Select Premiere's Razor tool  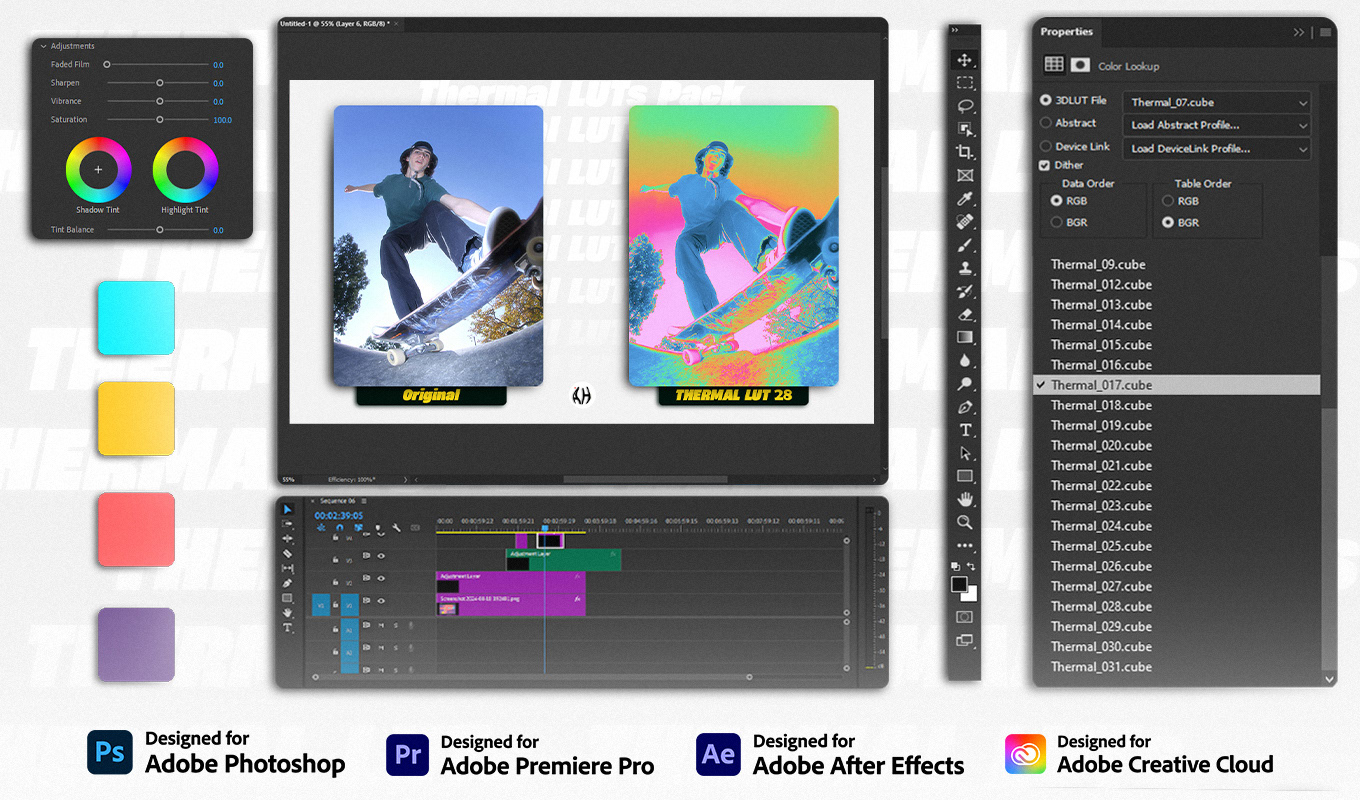[x=287, y=554]
